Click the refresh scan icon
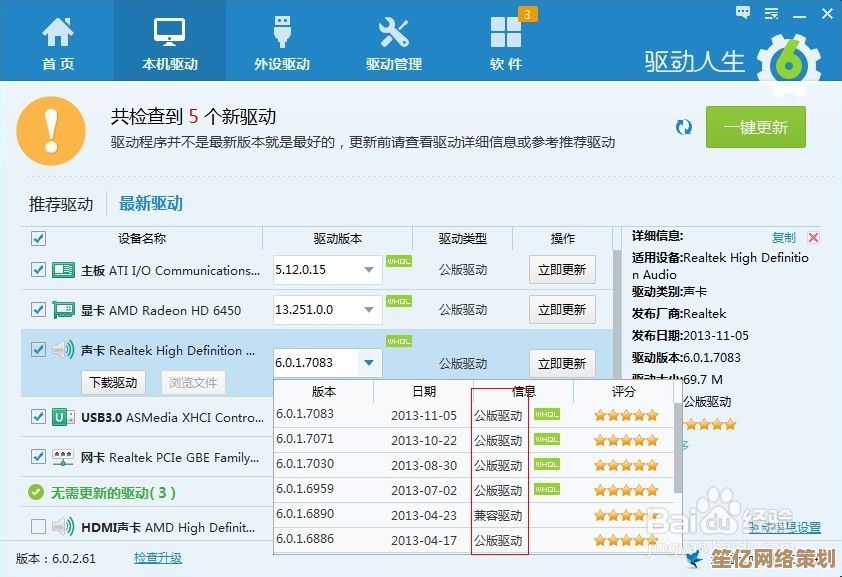Screen dimensions: 842x577 click(x=684, y=127)
